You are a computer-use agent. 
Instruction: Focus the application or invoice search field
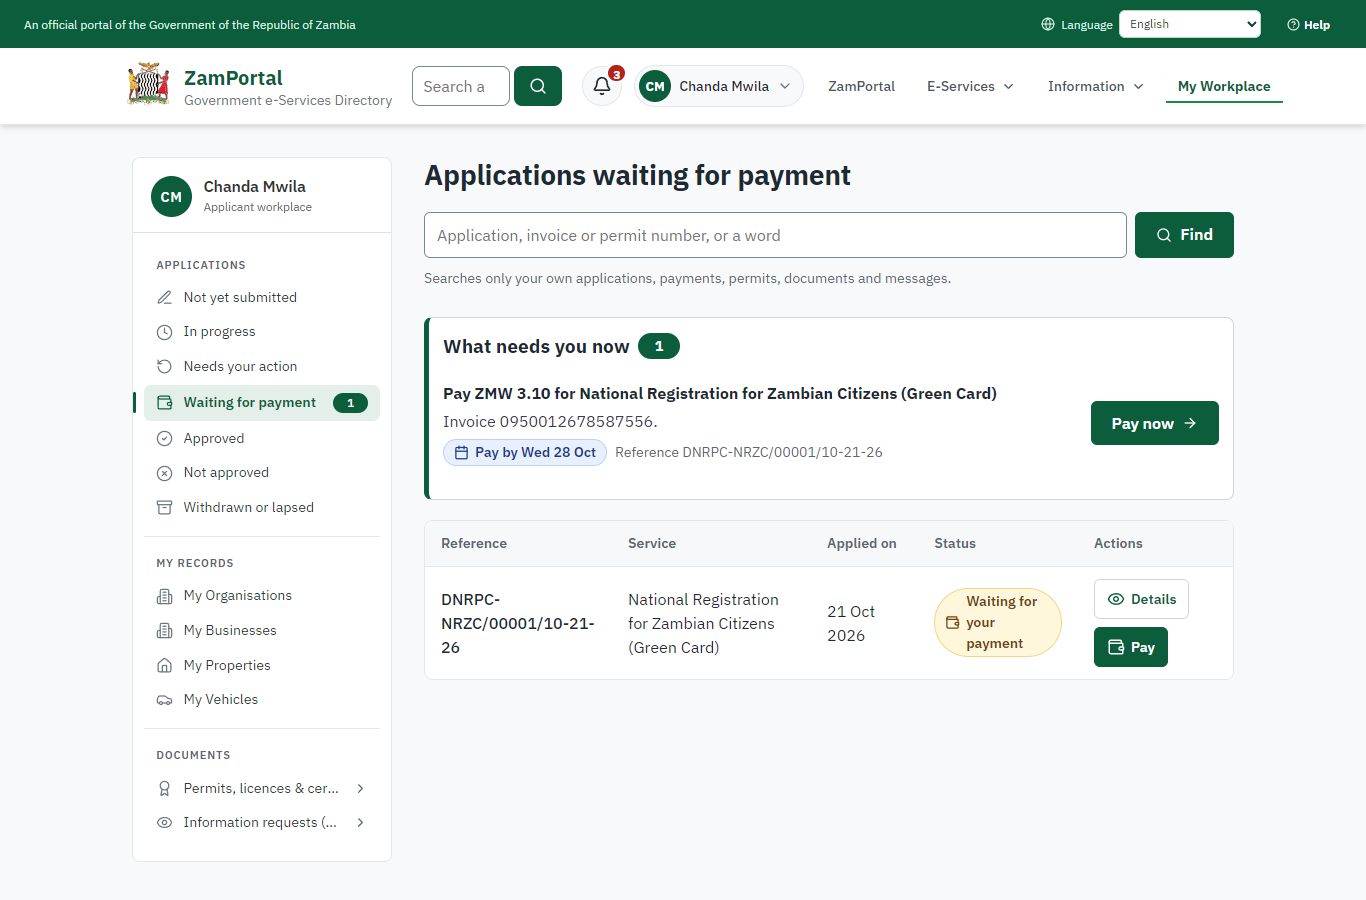tap(775, 235)
